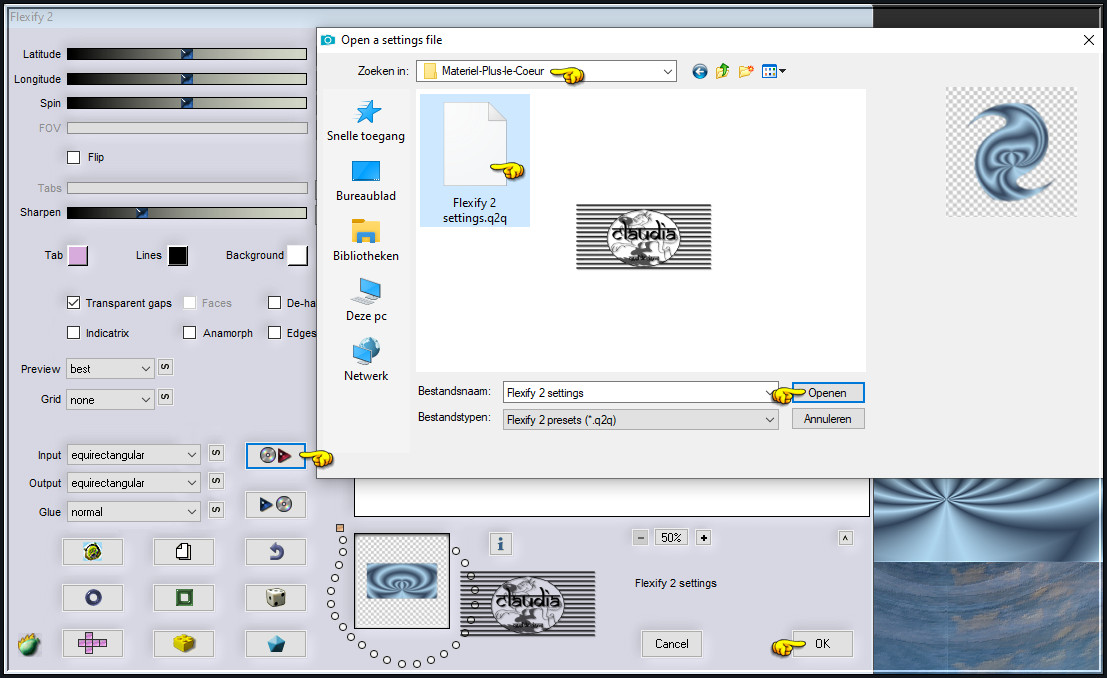This screenshot has width=1107, height=678.
Task: Click the Flexify OK button
Action: pos(822,643)
